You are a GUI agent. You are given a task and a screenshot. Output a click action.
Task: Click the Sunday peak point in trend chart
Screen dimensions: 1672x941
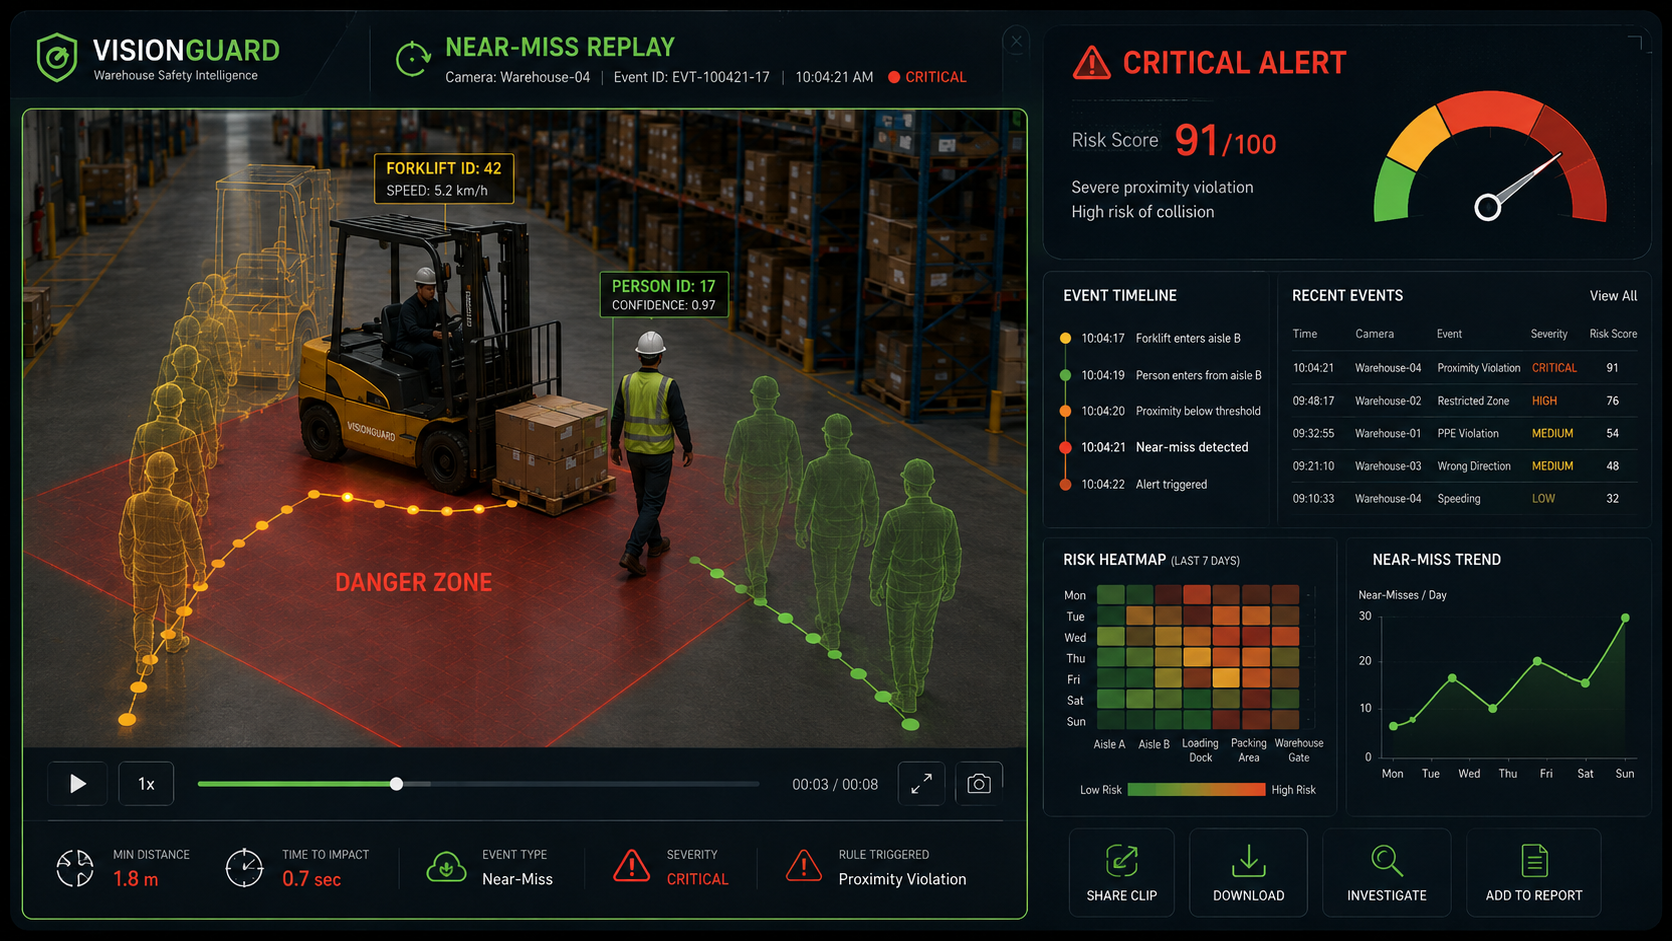1625,618
